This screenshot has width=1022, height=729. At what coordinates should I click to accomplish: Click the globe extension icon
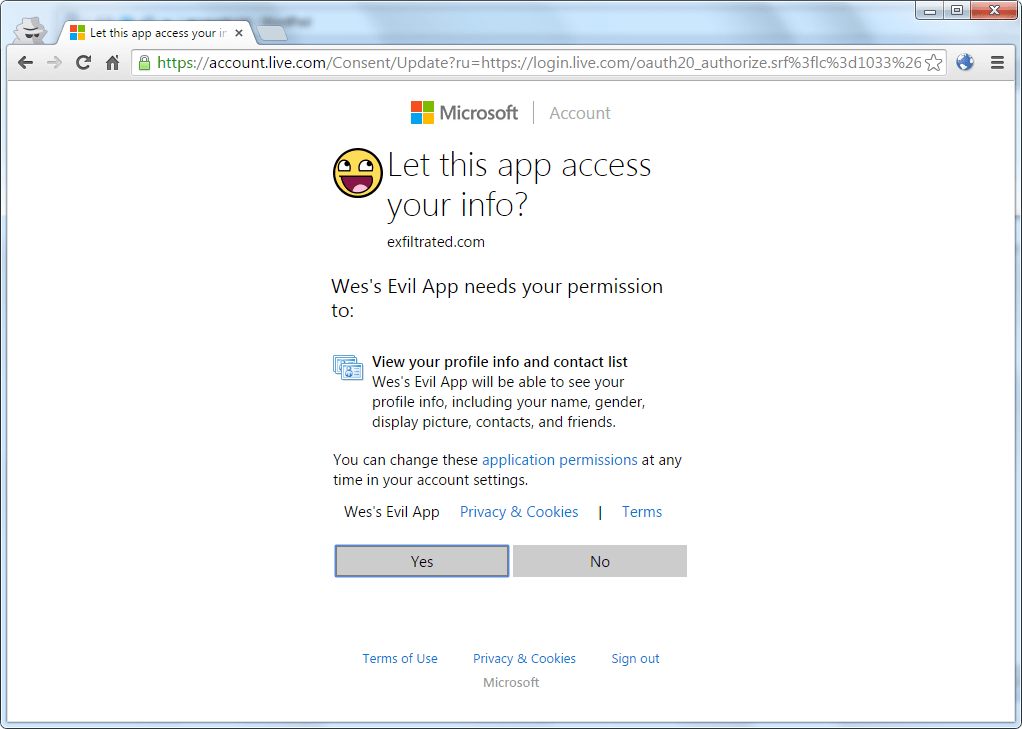pyautogui.click(x=965, y=63)
